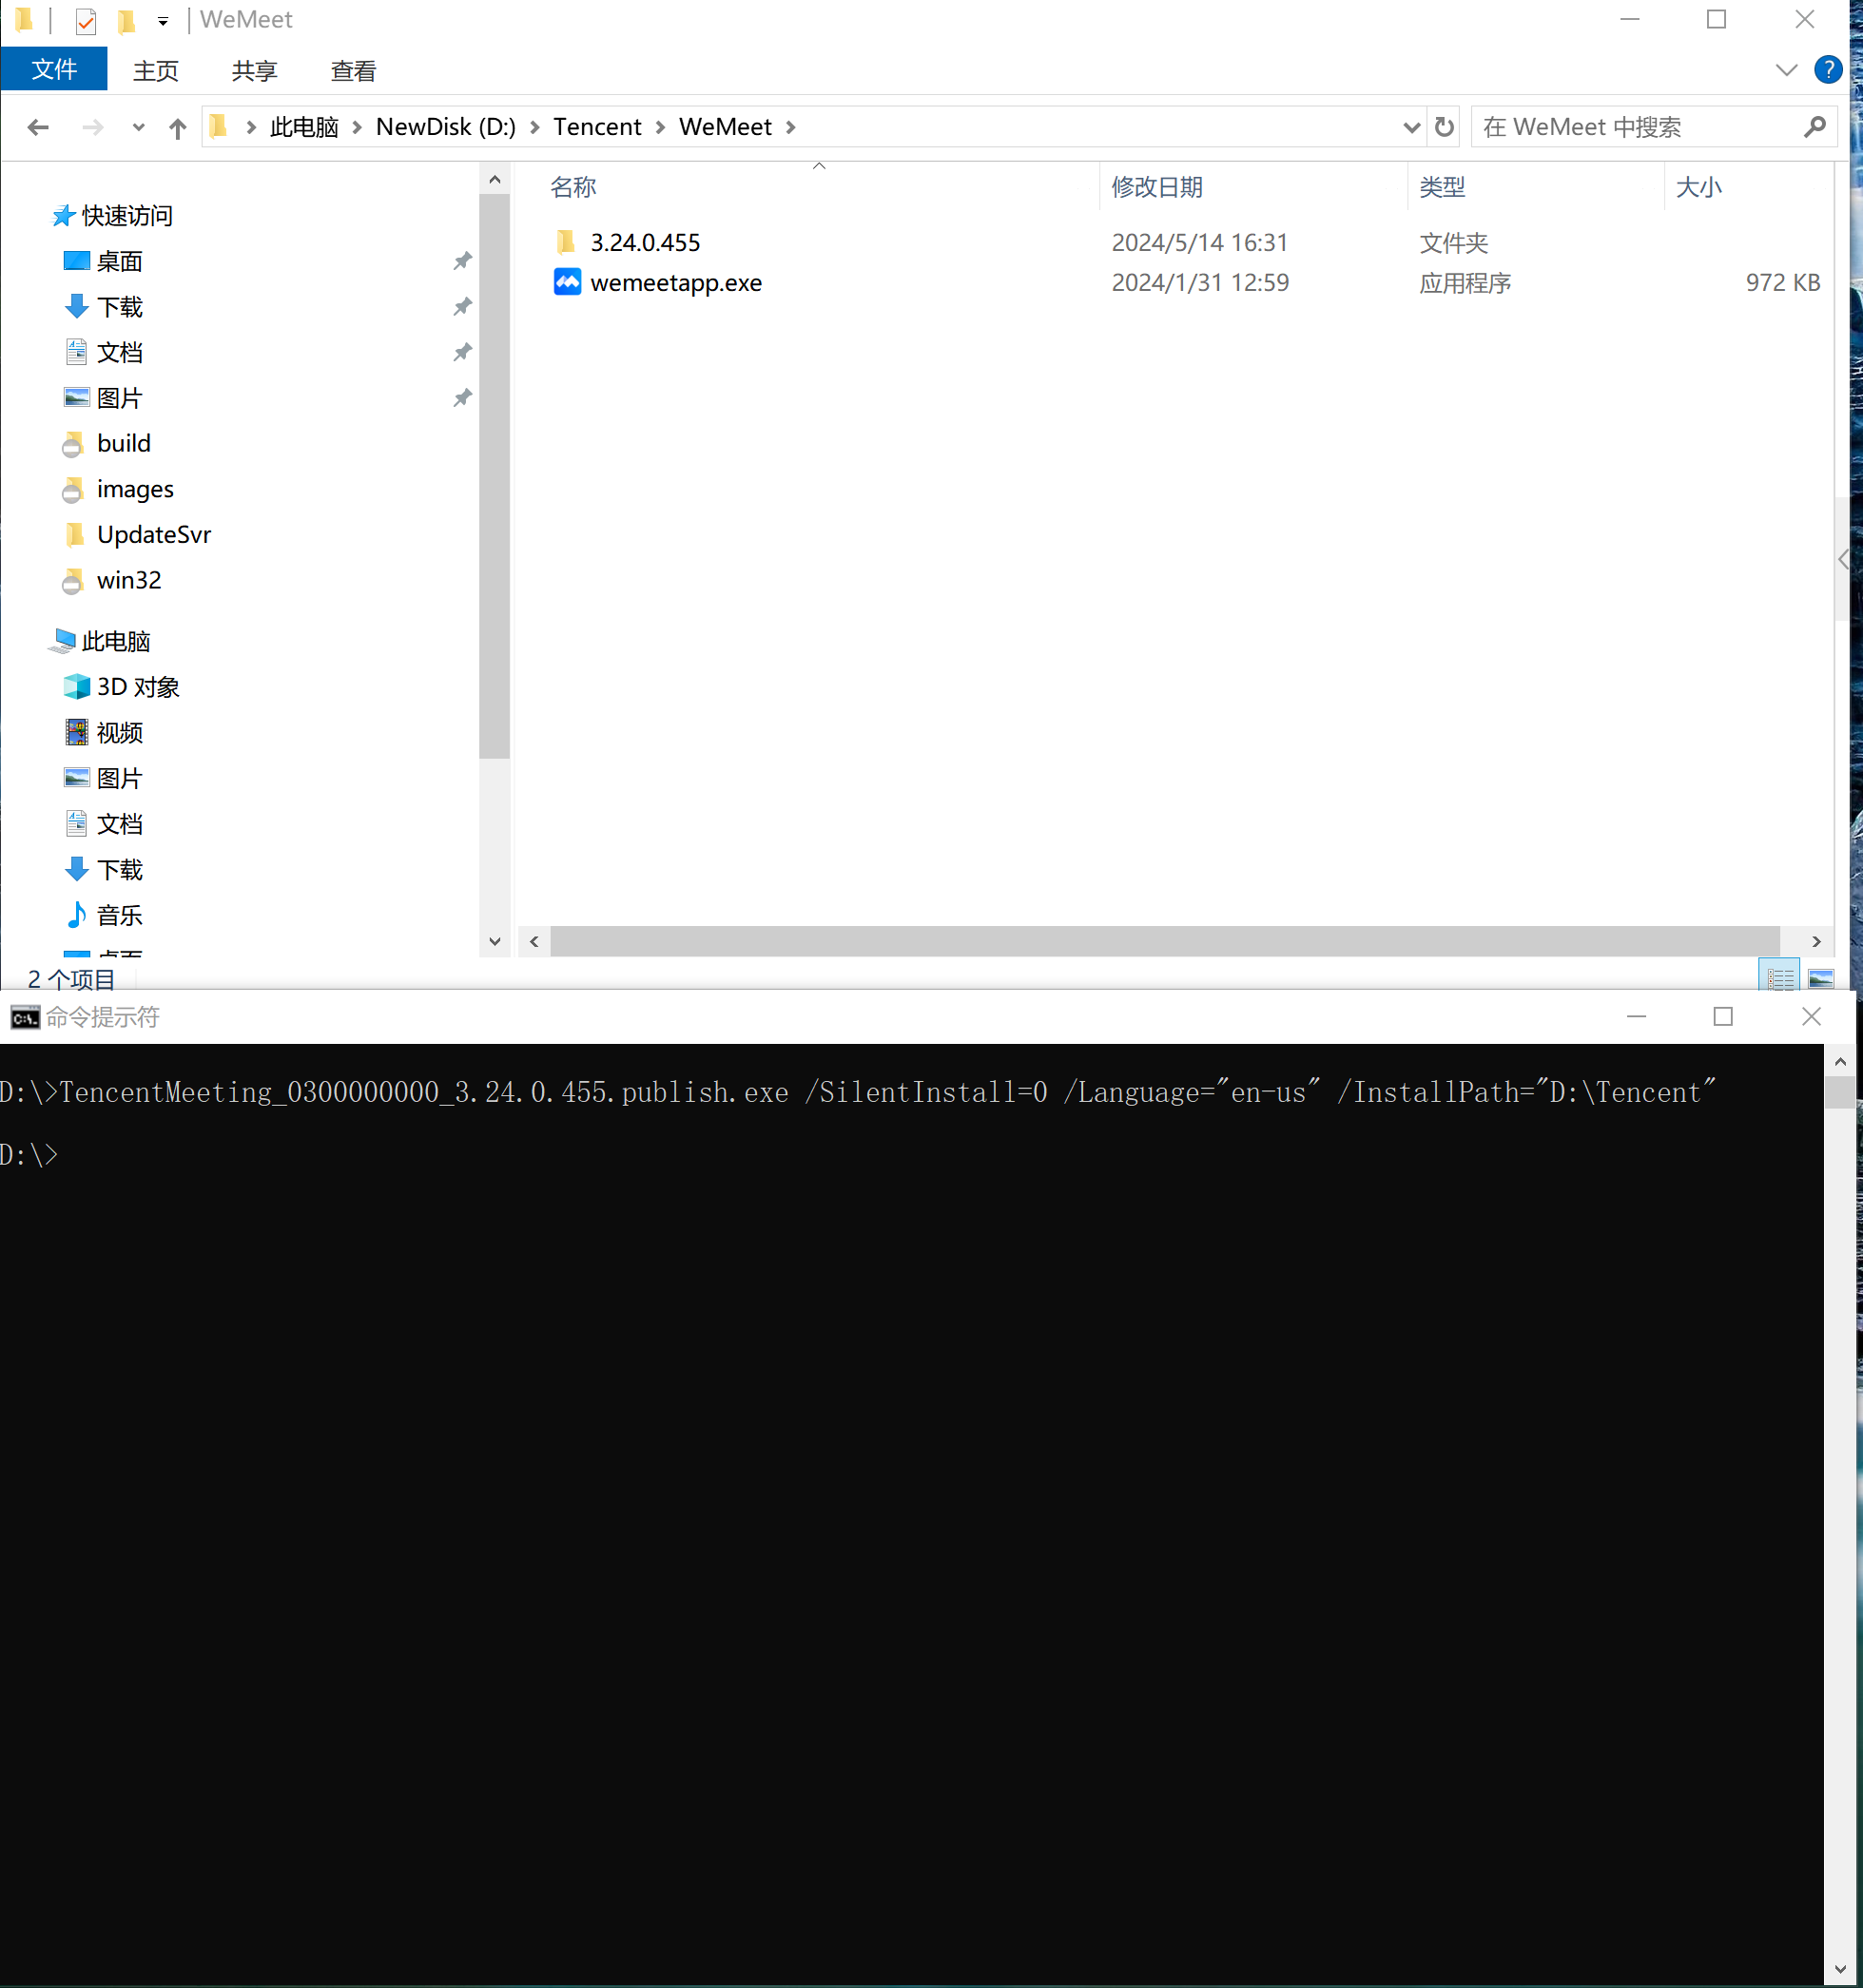Open 视频 under 此电脑
This screenshot has width=1863, height=1988.
(x=119, y=734)
